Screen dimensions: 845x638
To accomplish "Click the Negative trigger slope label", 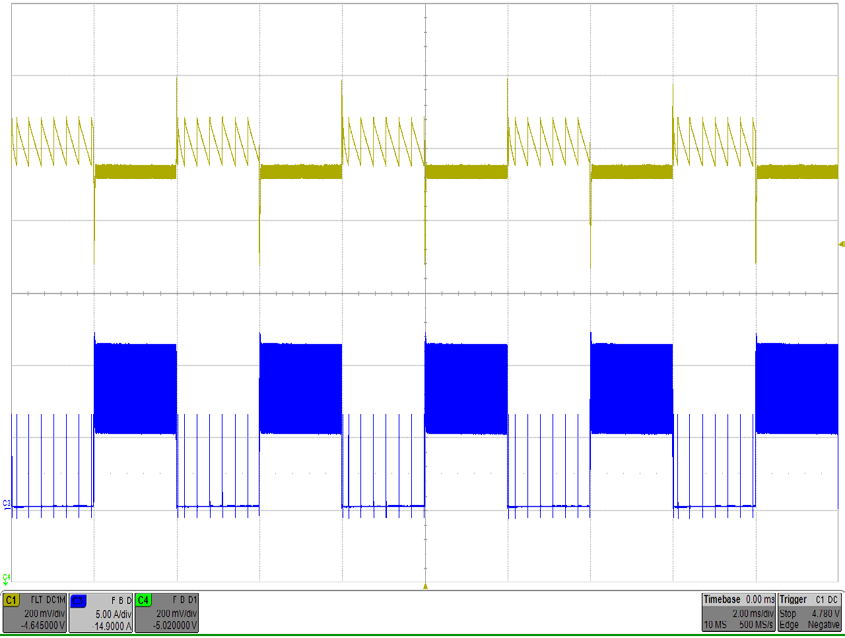I will pyautogui.click(x=824, y=625).
